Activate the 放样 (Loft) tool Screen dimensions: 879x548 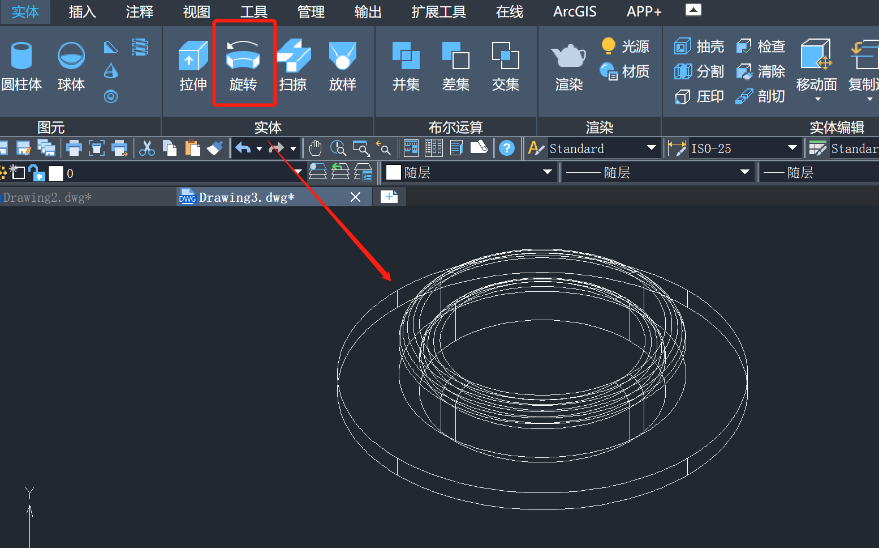click(x=343, y=66)
